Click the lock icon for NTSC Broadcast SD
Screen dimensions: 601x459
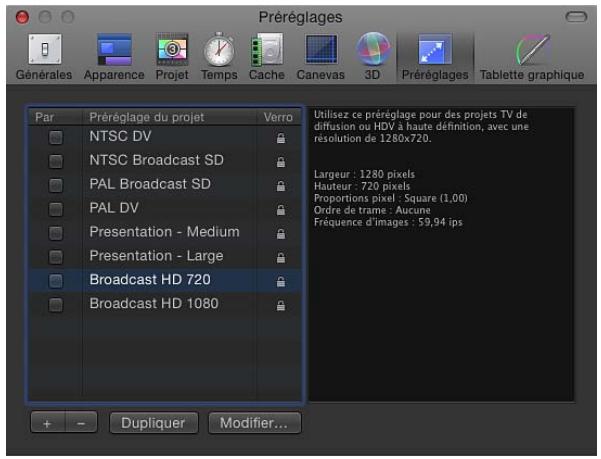tap(281, 162)
